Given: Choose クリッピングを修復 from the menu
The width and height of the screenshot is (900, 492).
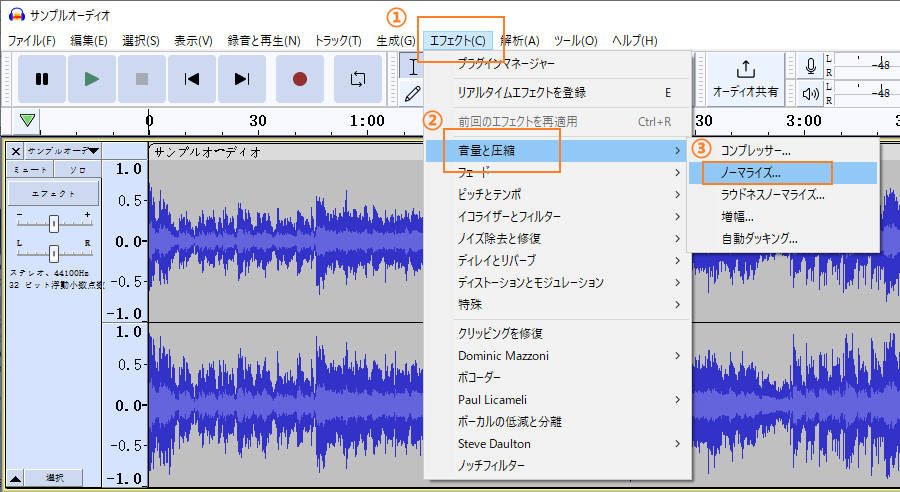Looking at the screenshot, I should click(x=557, y=334).
